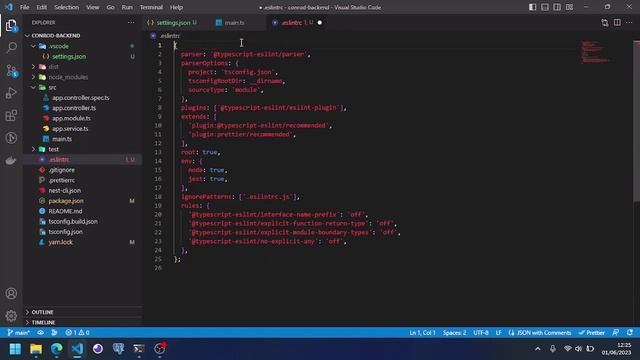Click the open changes icon in editor toolbar
The height and width of the screenshot is (360, 640).
(604, 22)
